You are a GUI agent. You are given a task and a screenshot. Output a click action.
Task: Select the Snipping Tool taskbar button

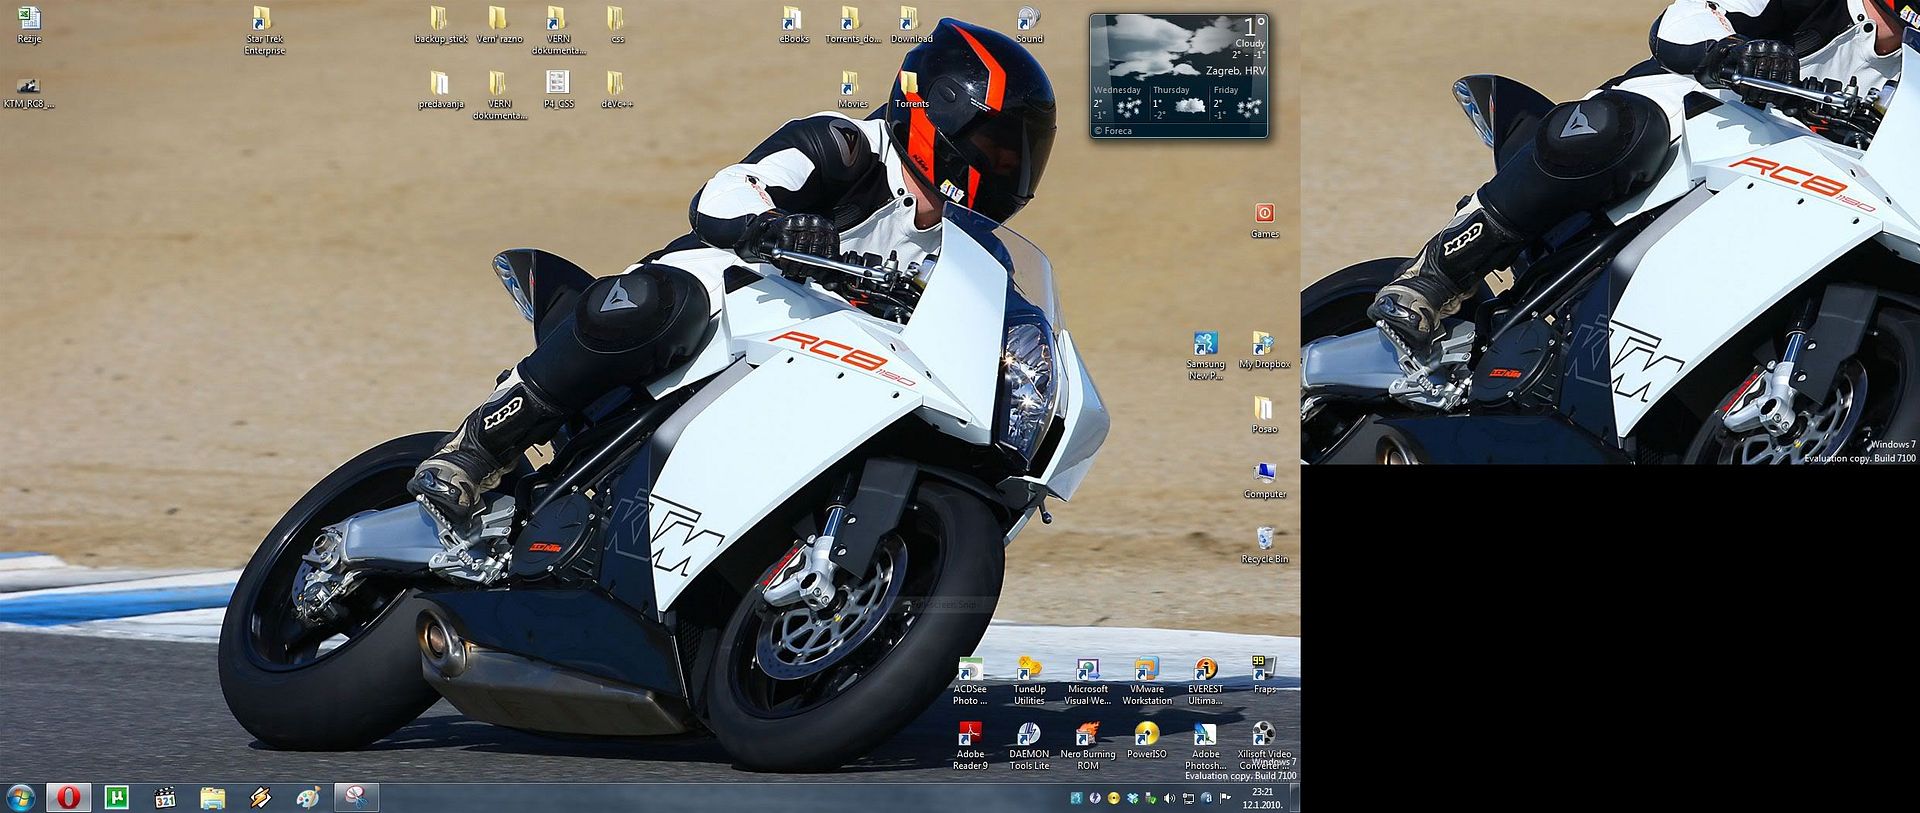pos(356,797)
